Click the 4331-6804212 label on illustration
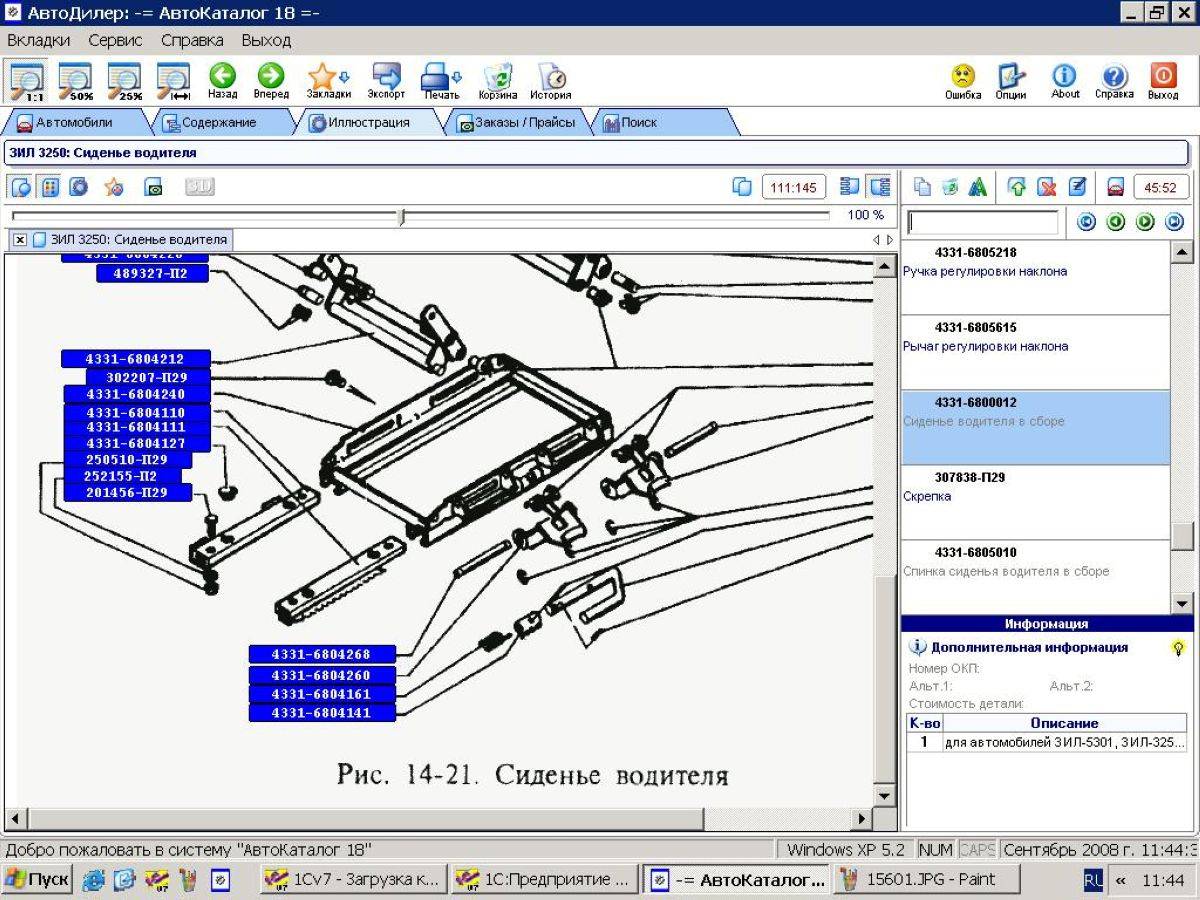 click(x=136, y=359)
